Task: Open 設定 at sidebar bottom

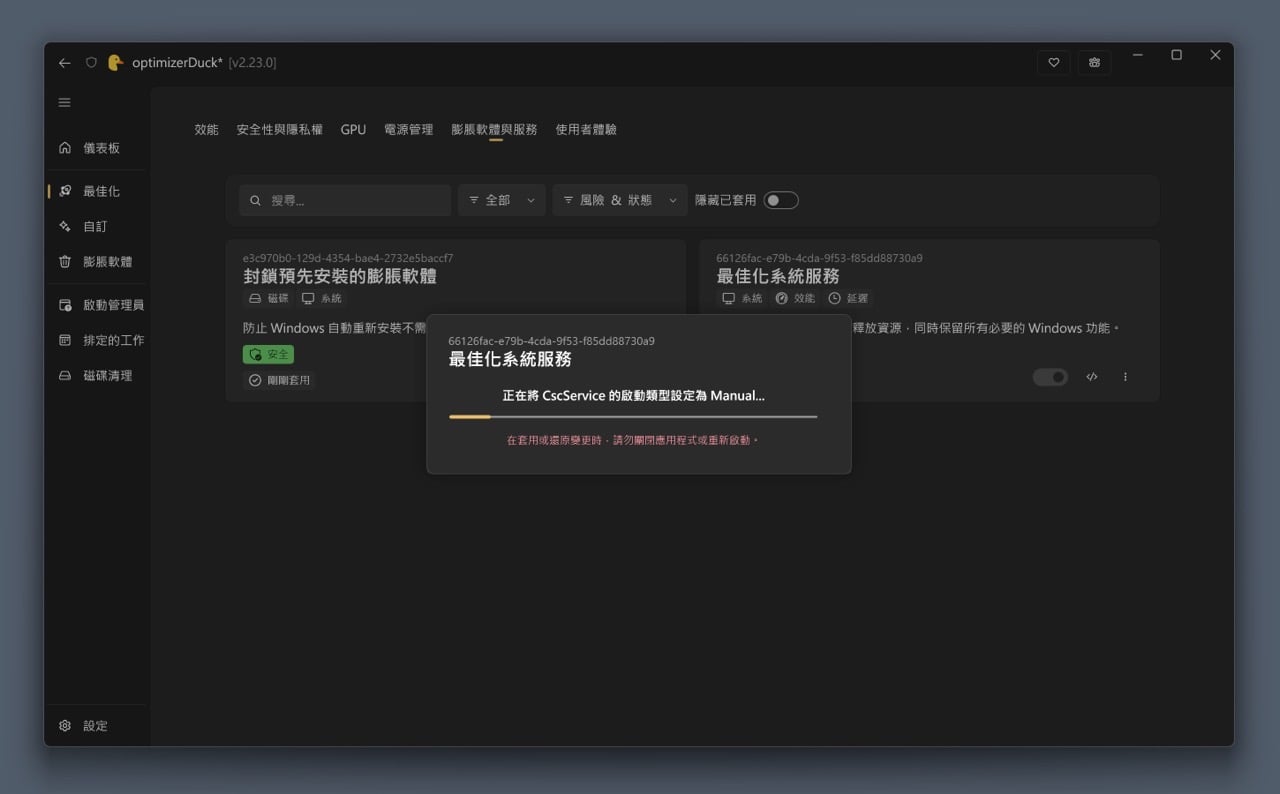Action: (x=98, y=726)
